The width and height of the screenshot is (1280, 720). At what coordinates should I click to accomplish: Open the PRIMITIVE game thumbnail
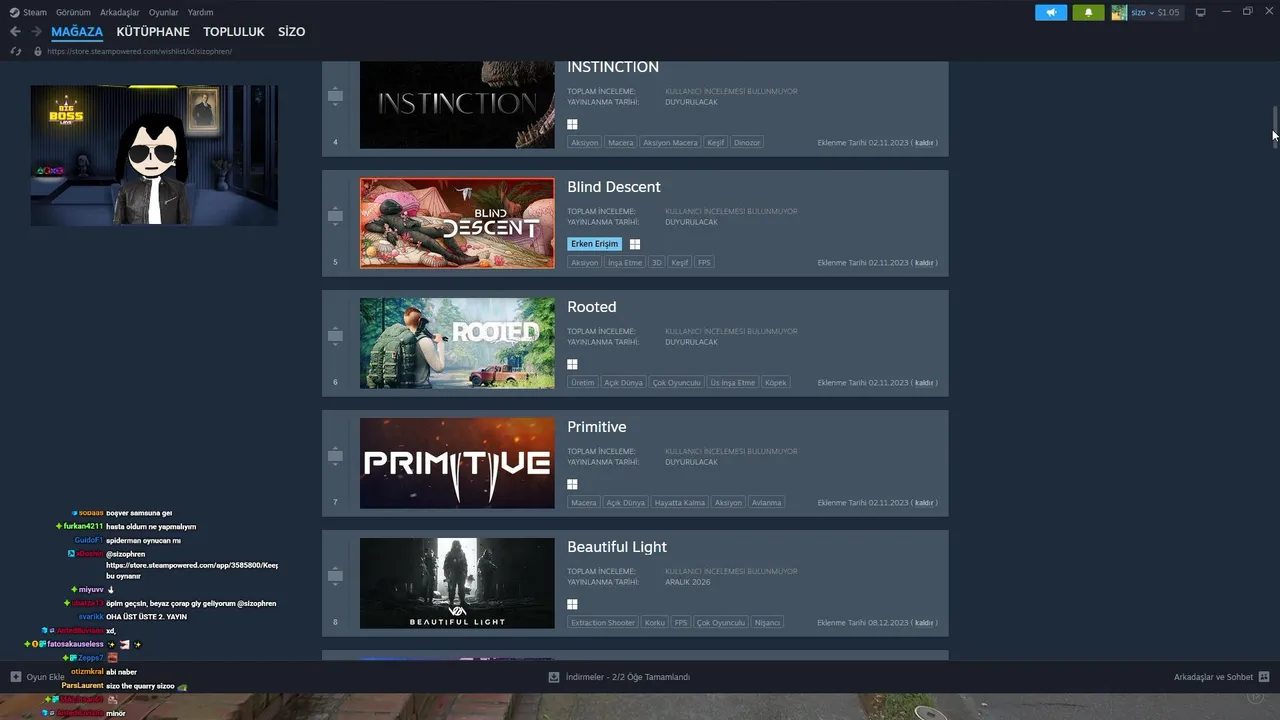[457, 463]
